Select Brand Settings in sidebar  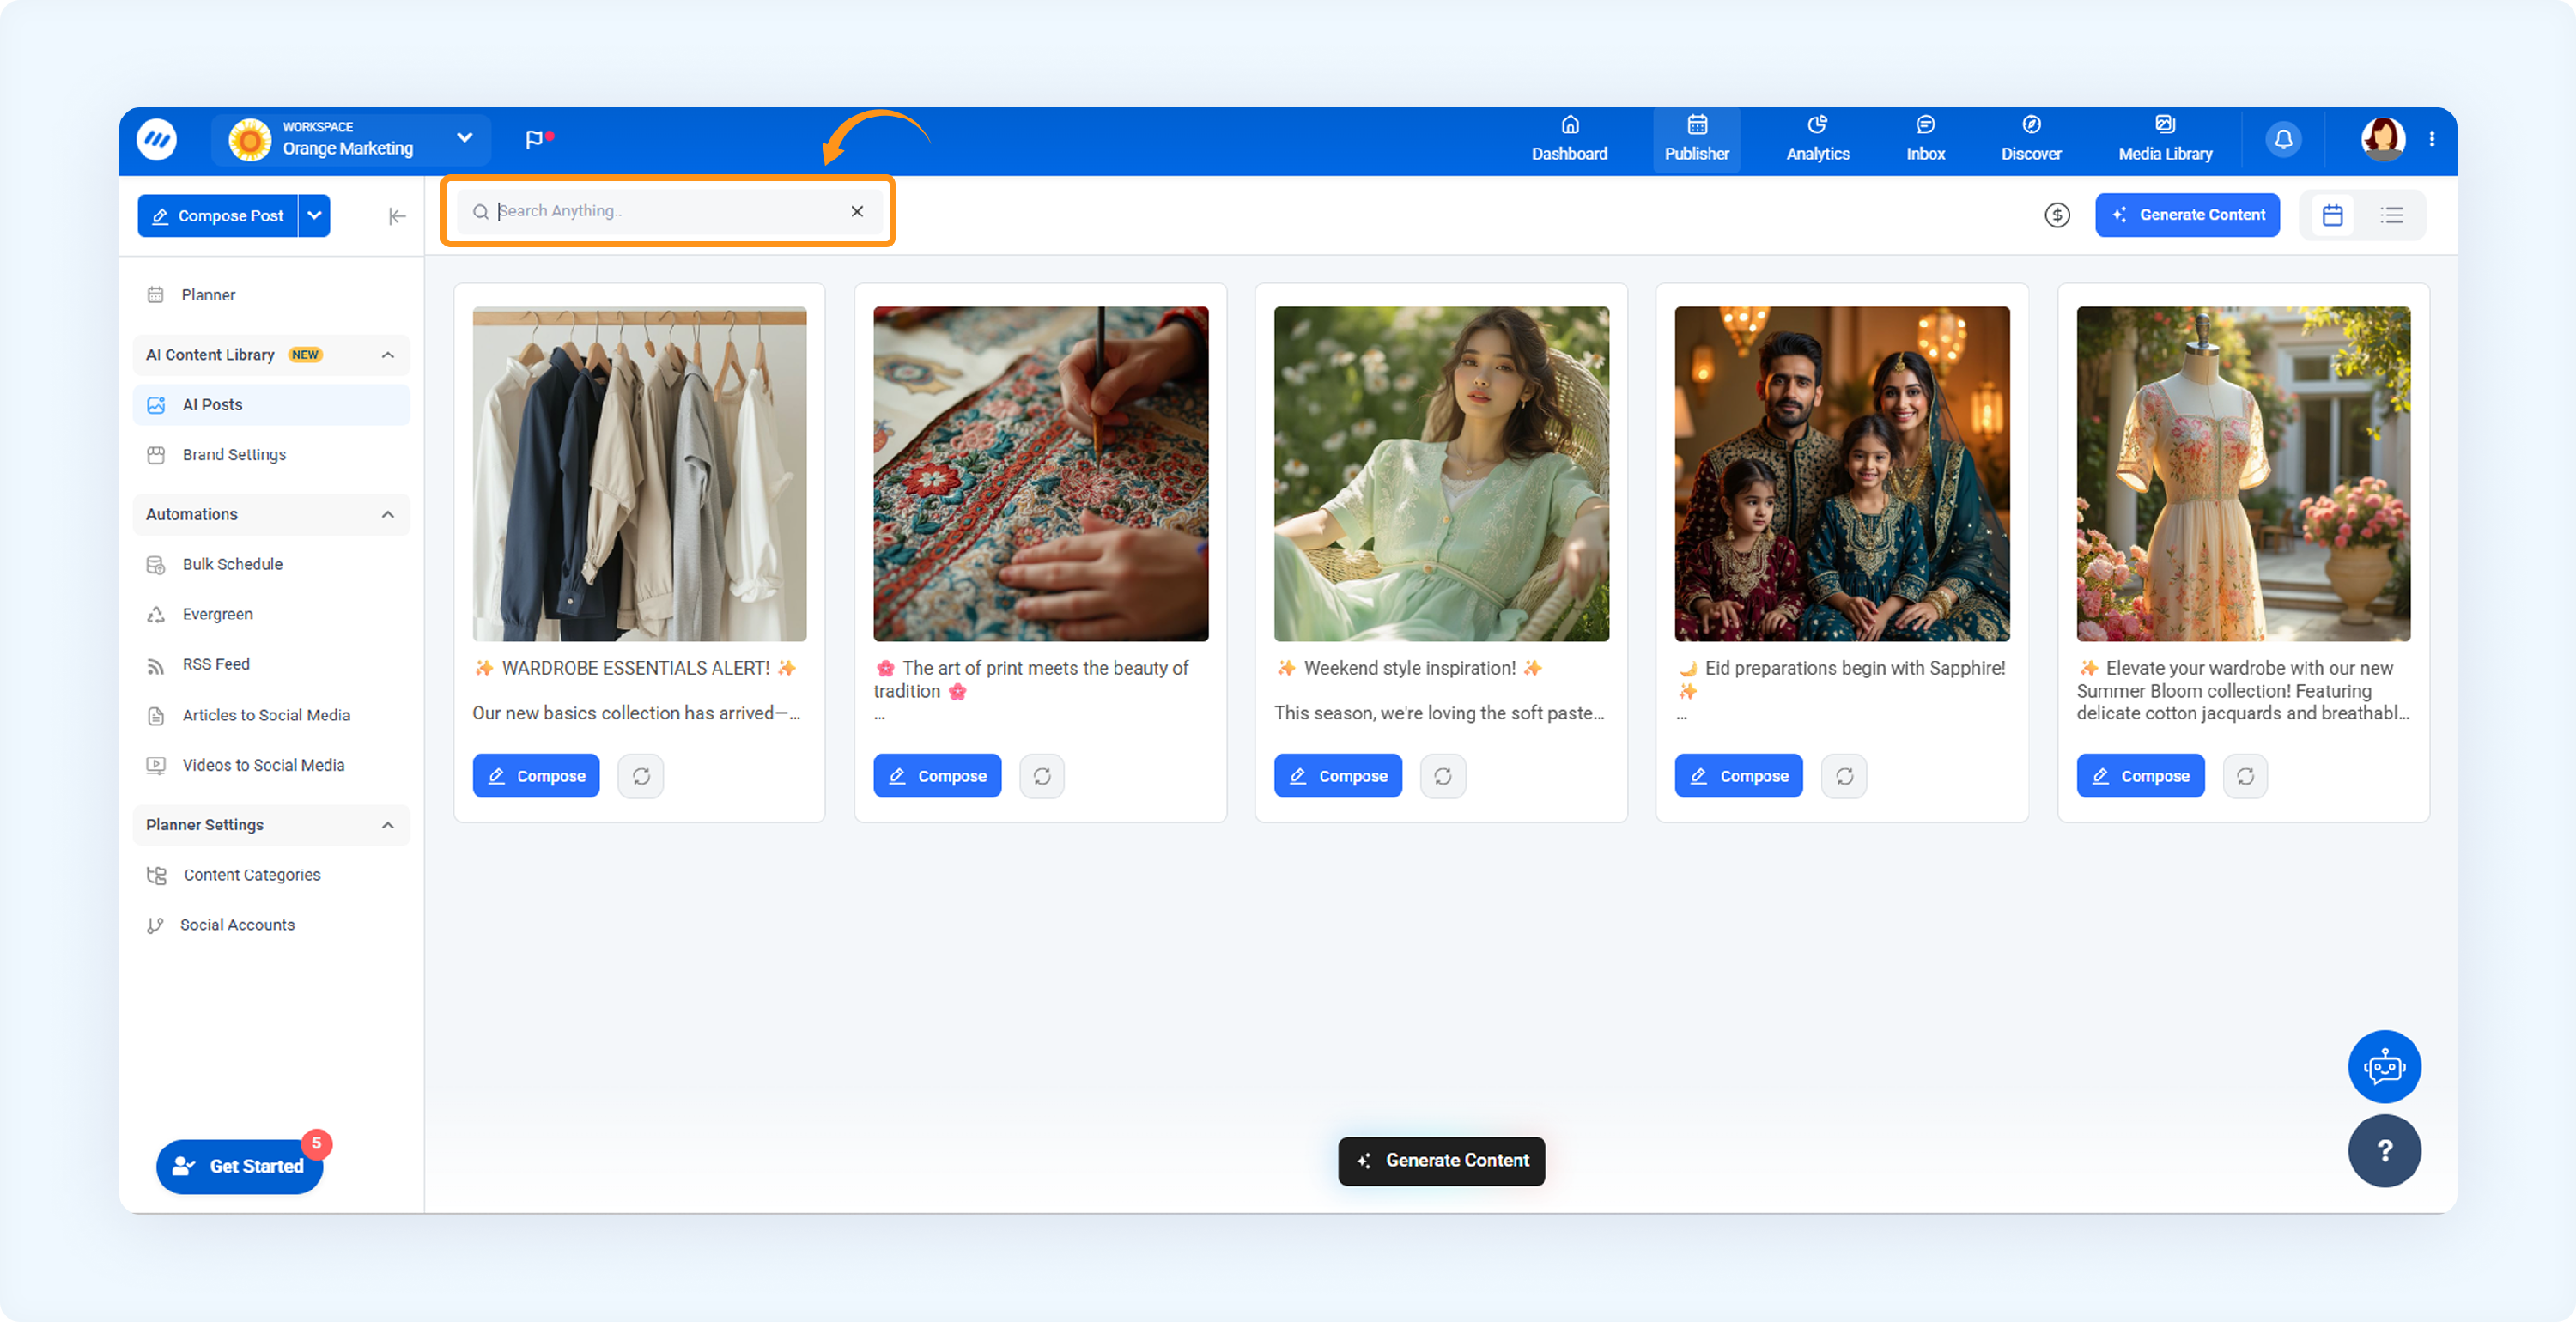pyautogui.click(x=234, y=454)
